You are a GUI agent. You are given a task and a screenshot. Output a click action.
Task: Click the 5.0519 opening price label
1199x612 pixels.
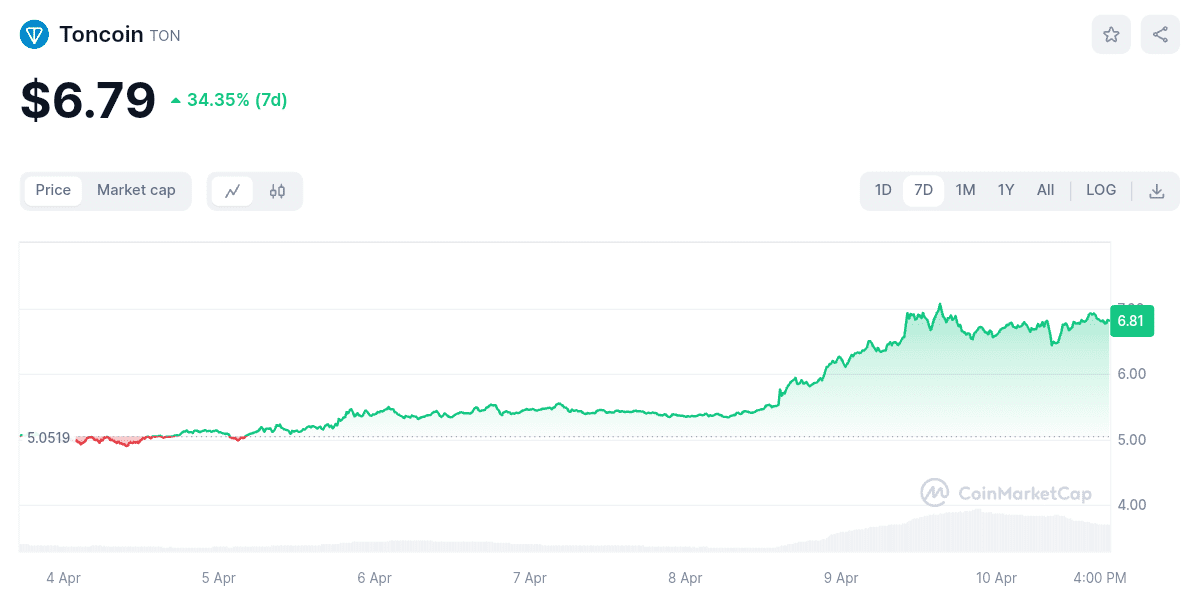click(48, 438)
